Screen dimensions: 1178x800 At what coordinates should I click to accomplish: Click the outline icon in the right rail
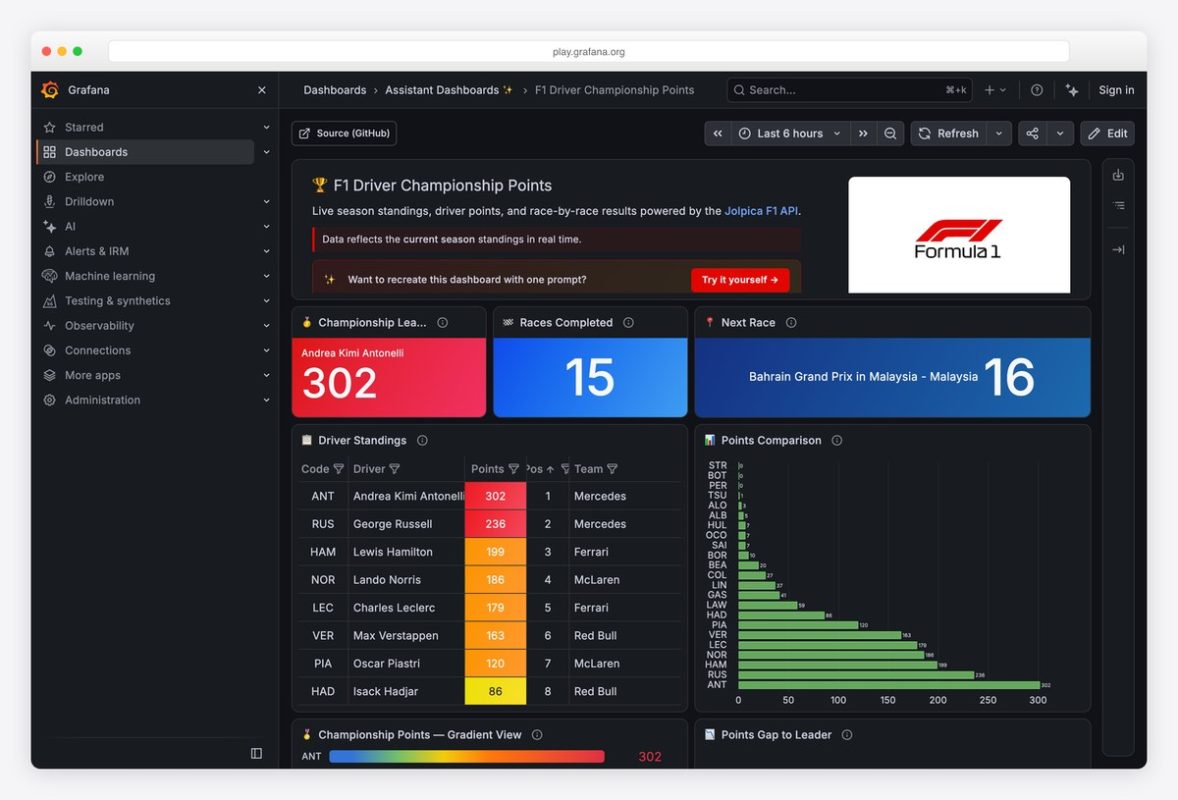point(1119,205)
